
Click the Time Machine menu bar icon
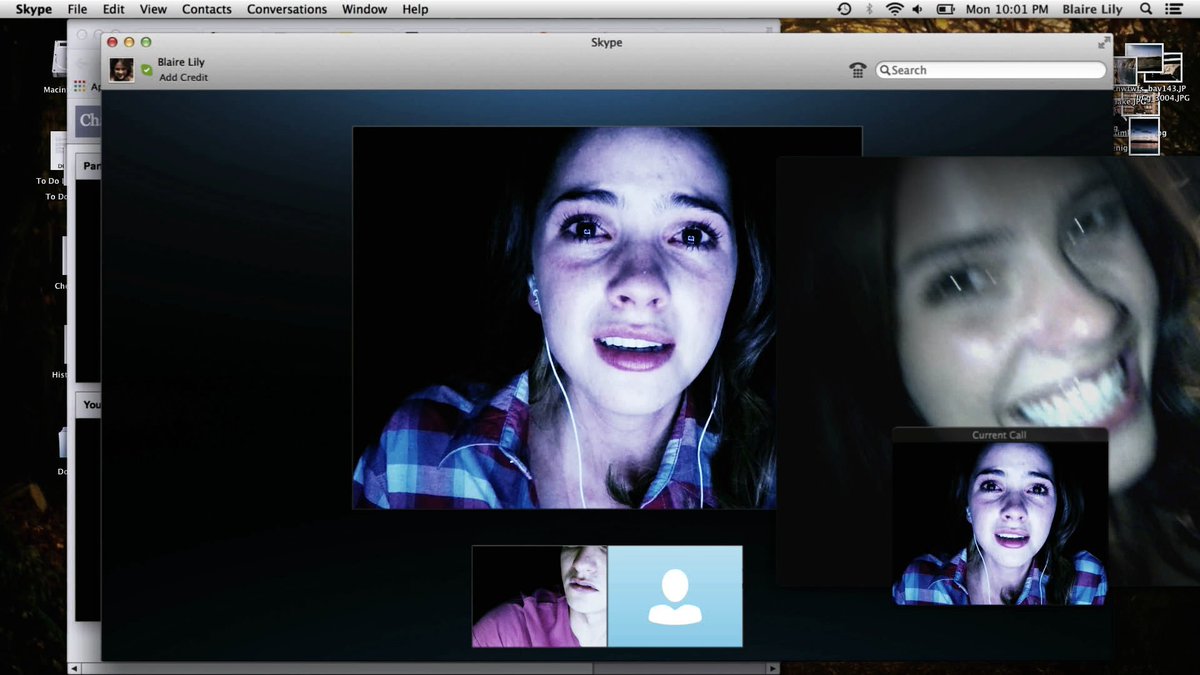click(x=844, y=9)
